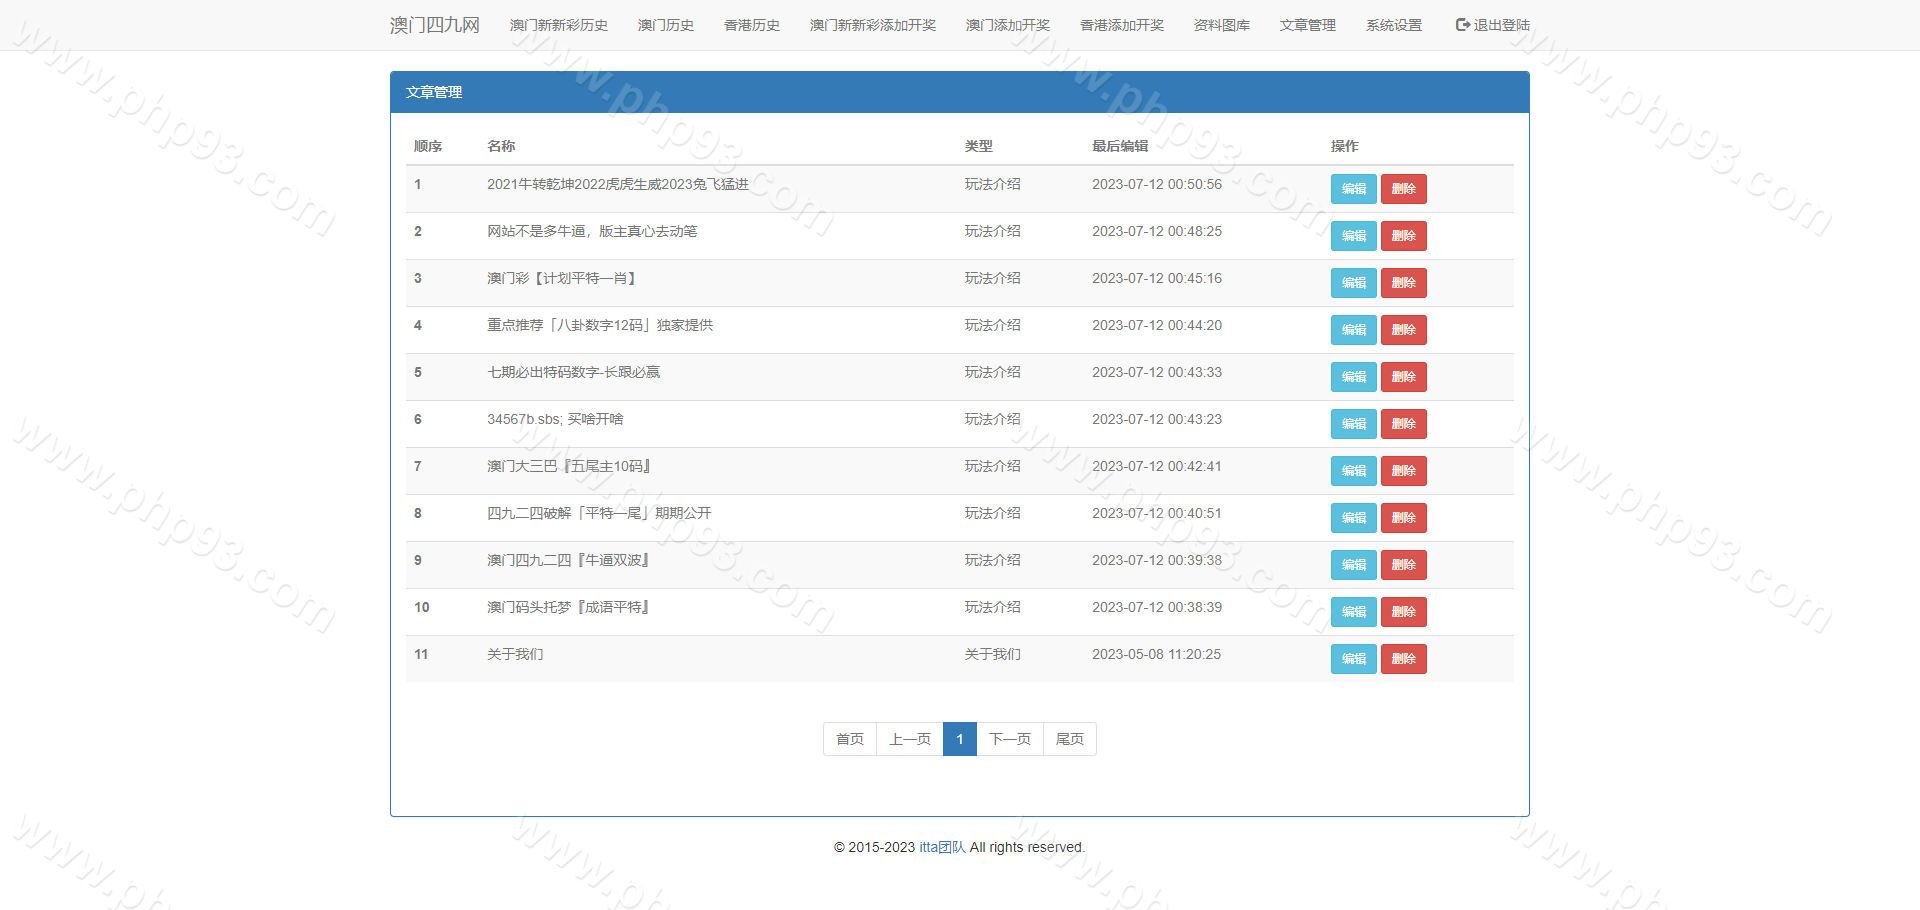Open the itta团队 footer link
This screenshot has height=910, width=1920.
942,847
